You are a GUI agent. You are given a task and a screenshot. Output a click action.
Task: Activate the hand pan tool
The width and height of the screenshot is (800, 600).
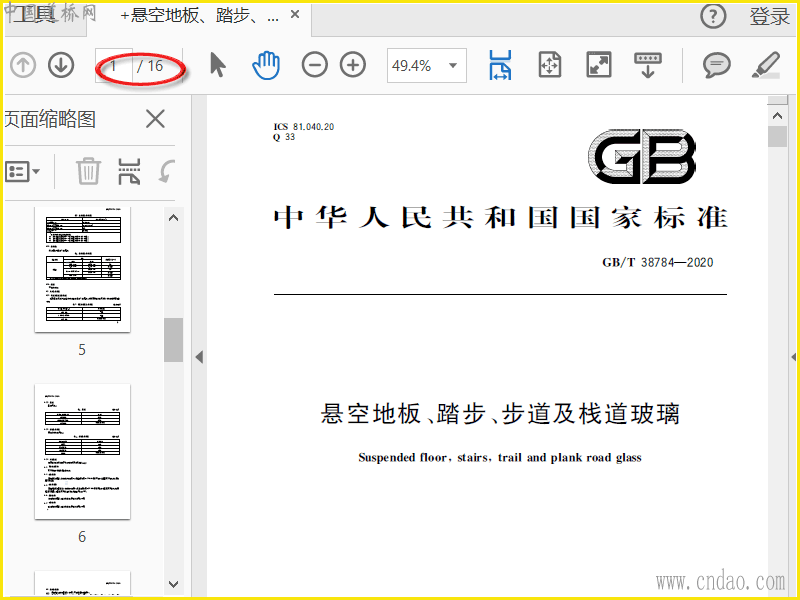[x=266, y=65]
